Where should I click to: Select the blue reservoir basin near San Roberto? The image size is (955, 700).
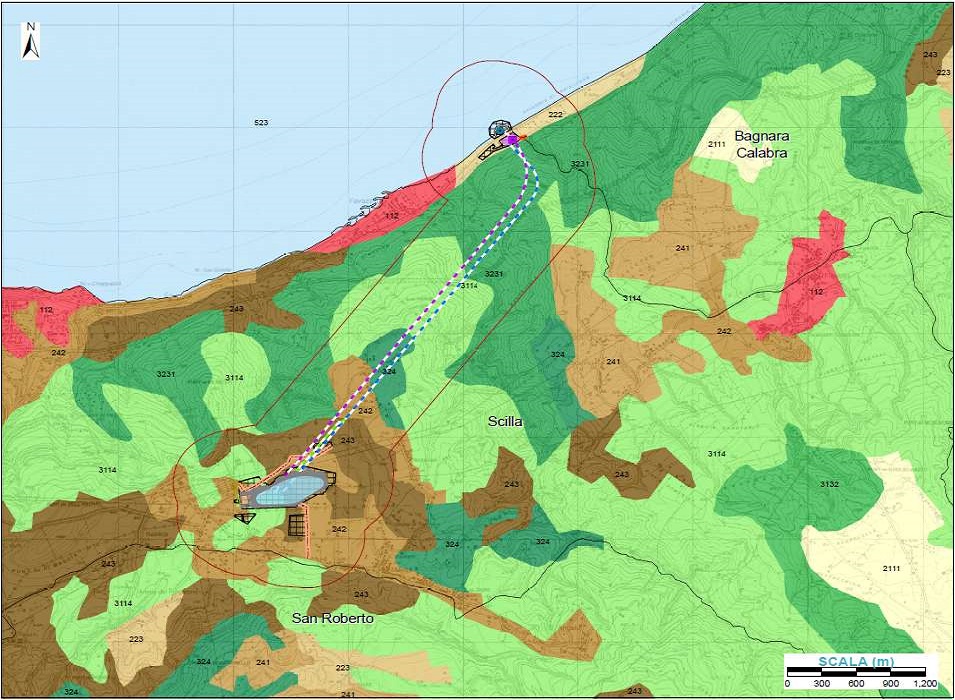coord(288,491)
